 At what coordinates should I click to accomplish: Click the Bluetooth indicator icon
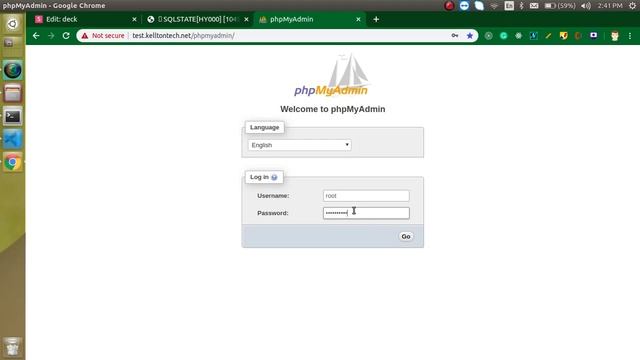(x=521, y=6)
